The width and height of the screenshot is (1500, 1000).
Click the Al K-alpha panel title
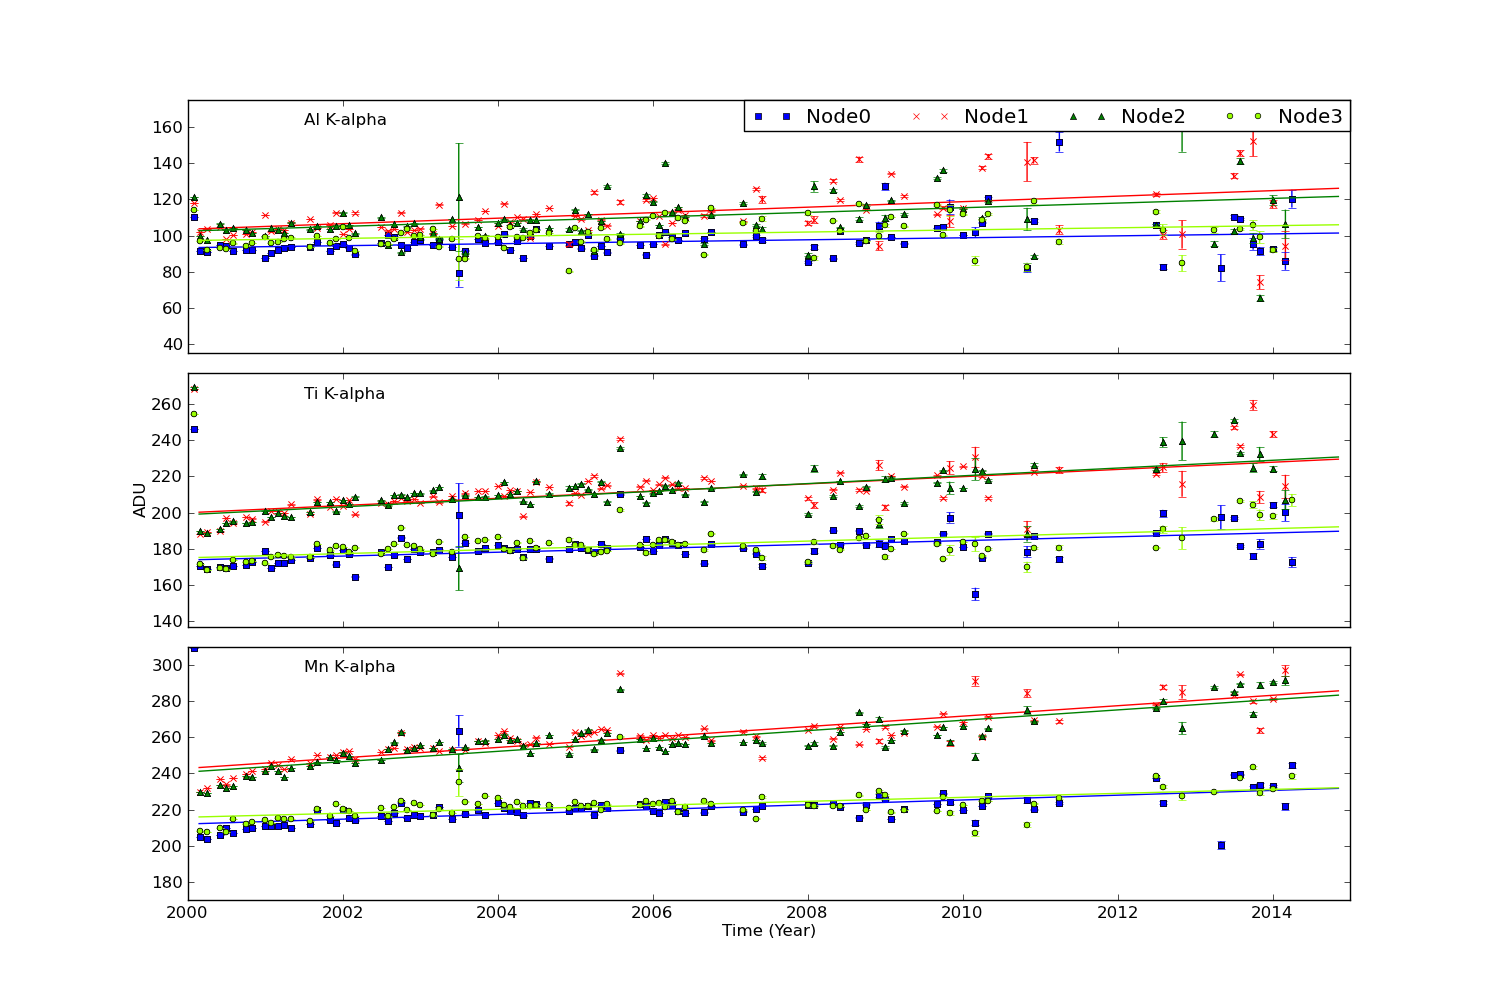point(345,120)
